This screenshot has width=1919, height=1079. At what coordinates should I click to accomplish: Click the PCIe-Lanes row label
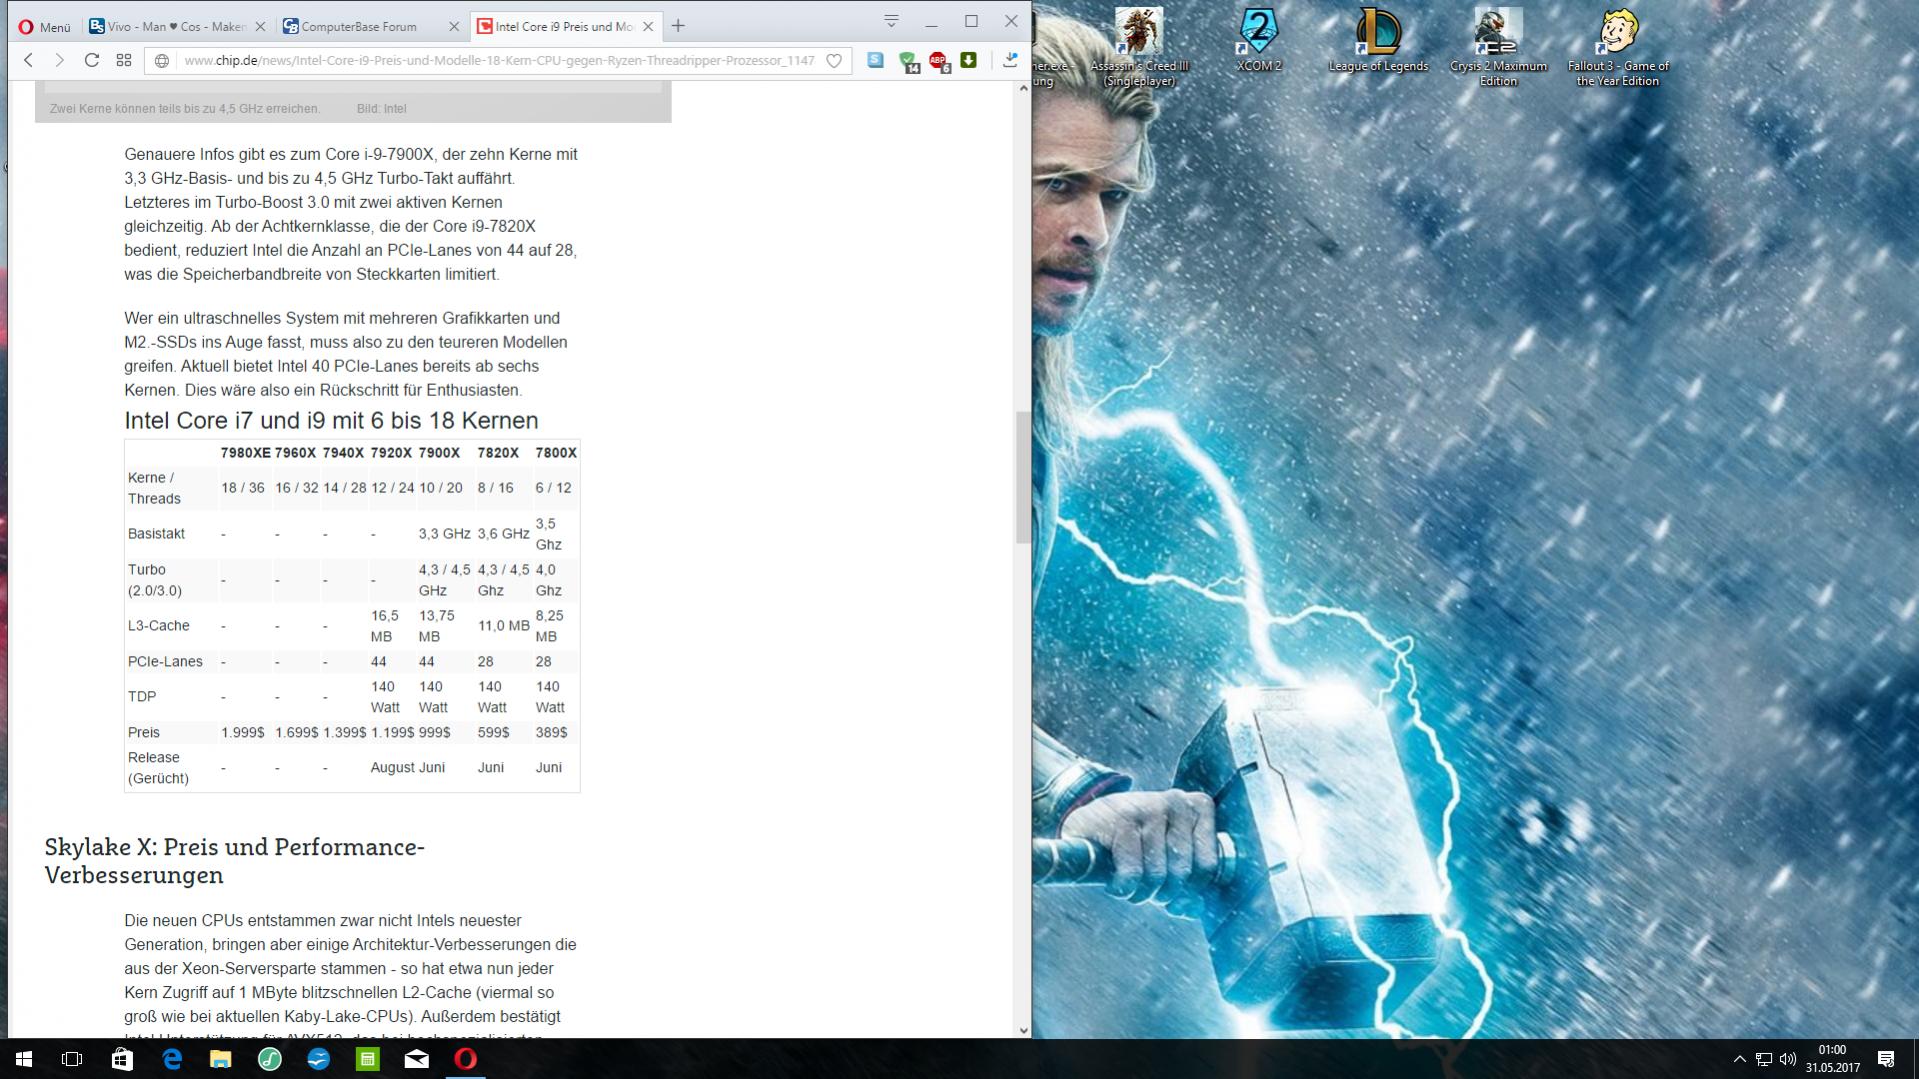[x=165, y=661]
